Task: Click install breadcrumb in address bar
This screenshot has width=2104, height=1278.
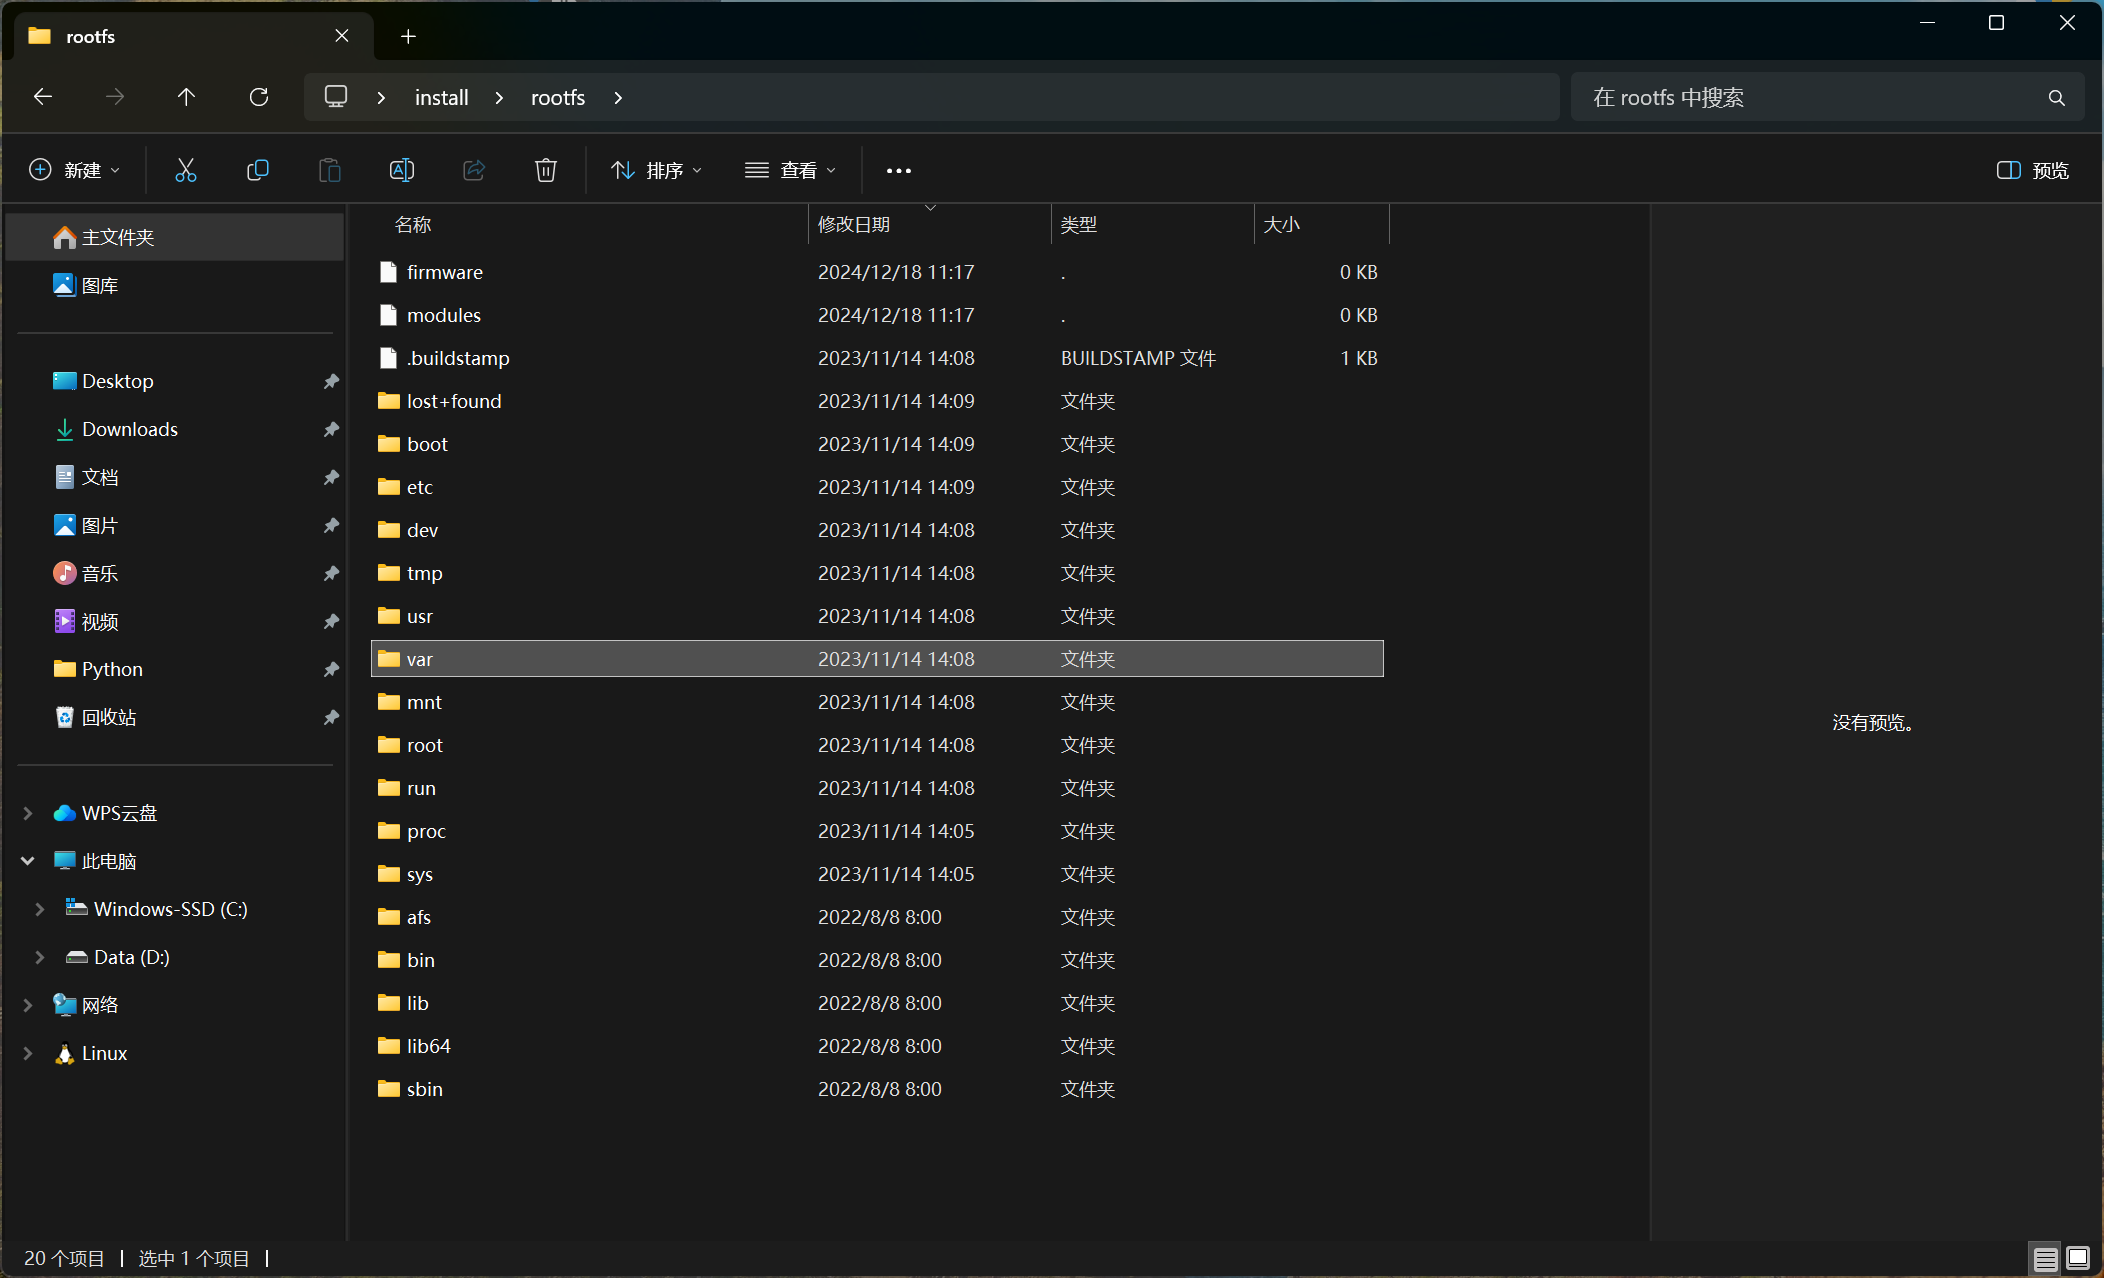Action: pos(441,97)
